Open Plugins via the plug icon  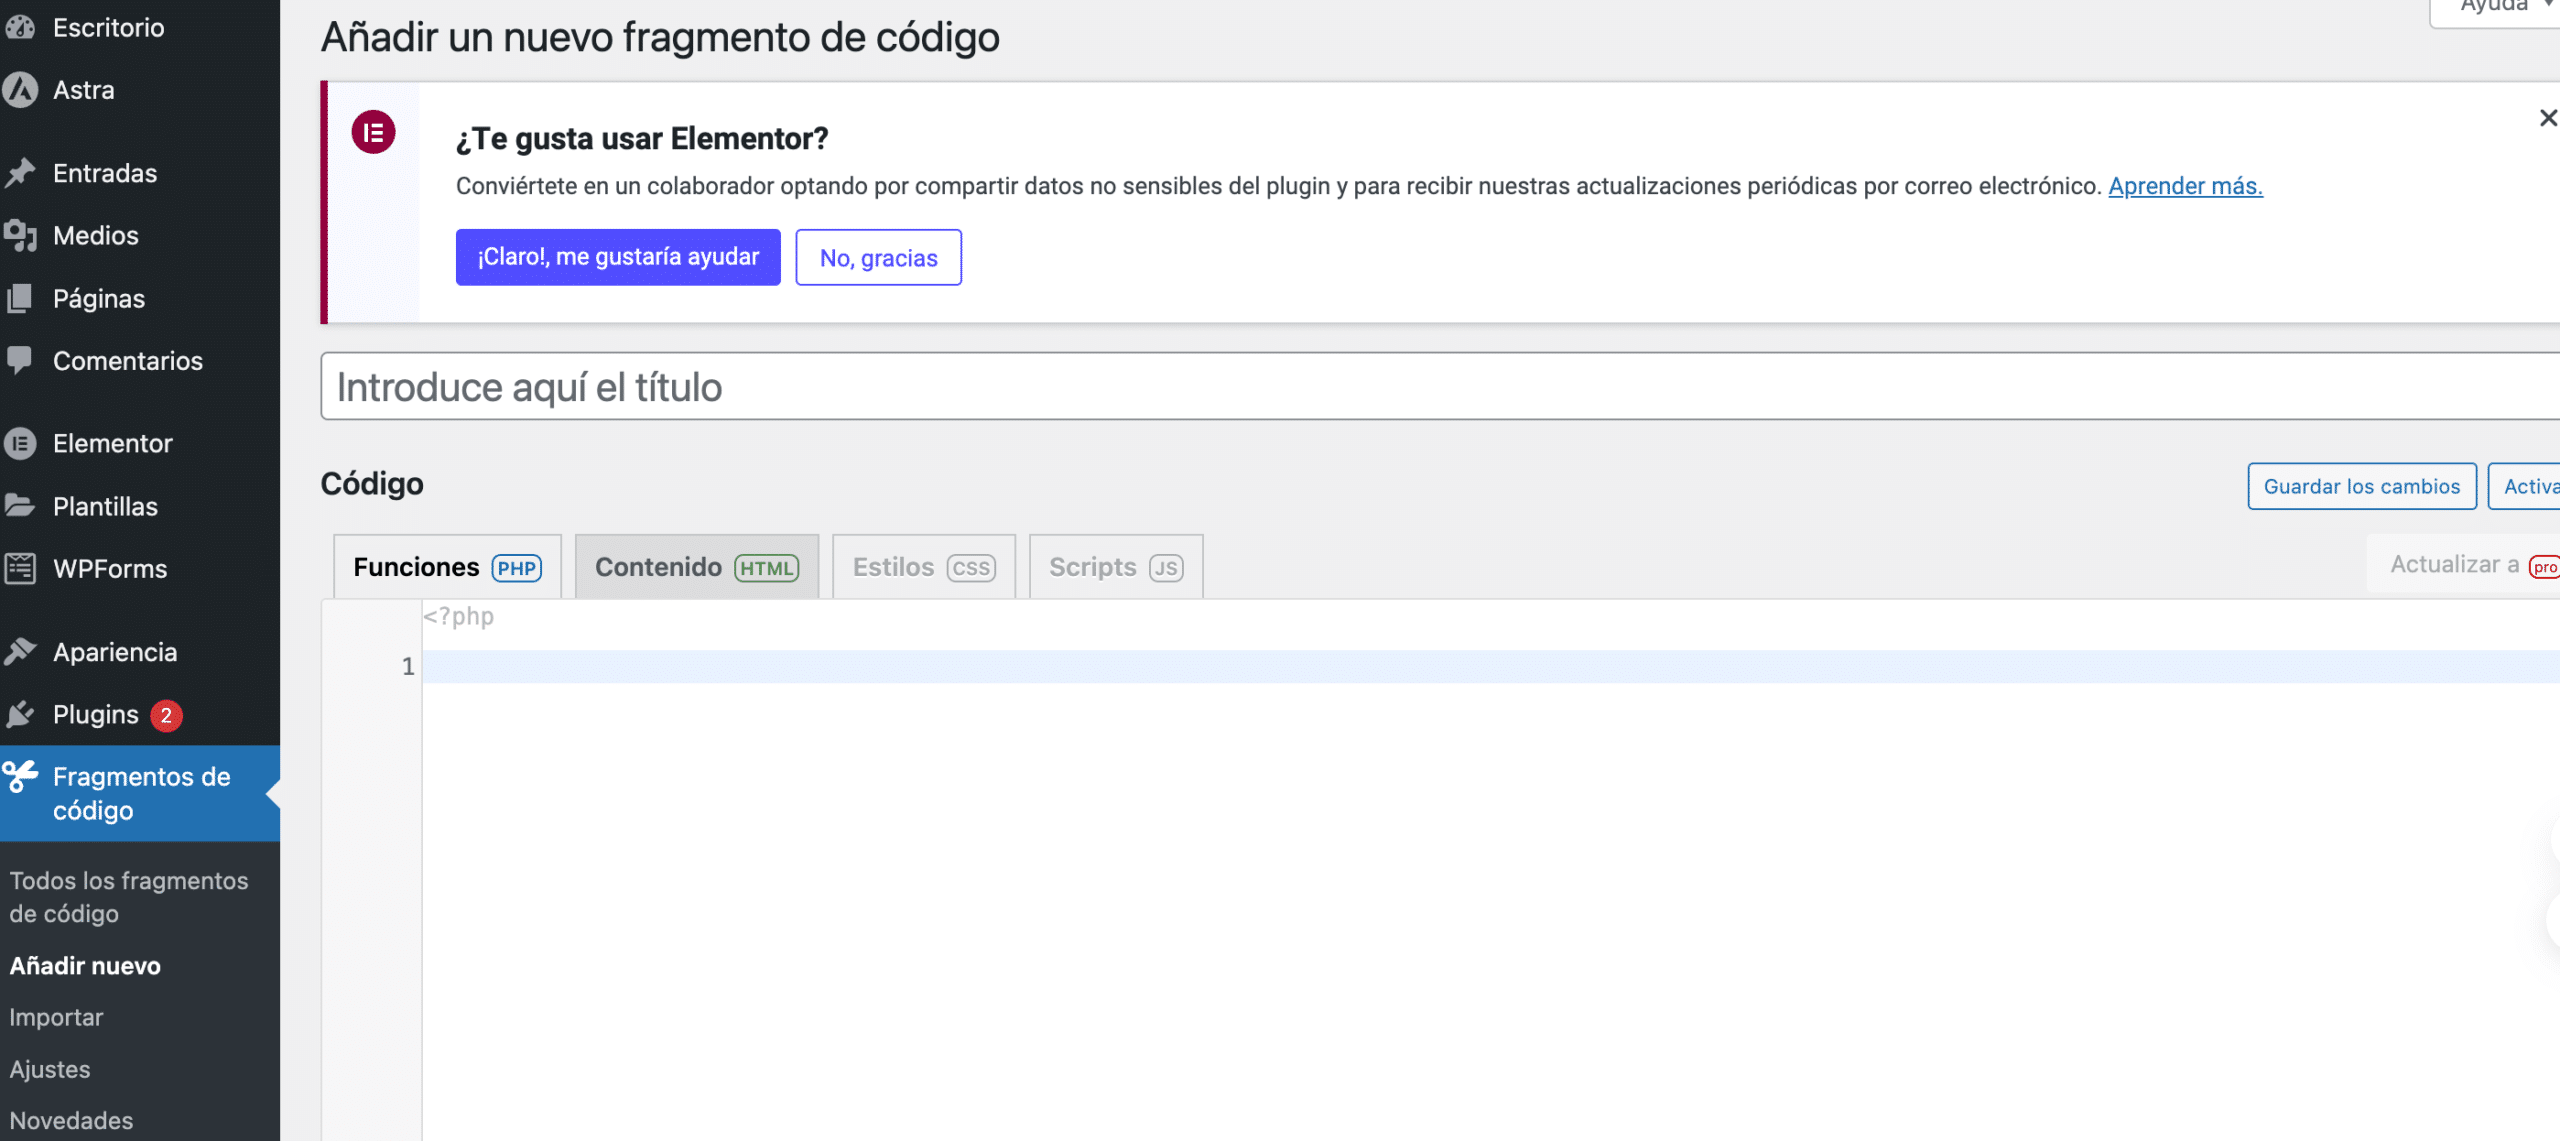(20, 714)
